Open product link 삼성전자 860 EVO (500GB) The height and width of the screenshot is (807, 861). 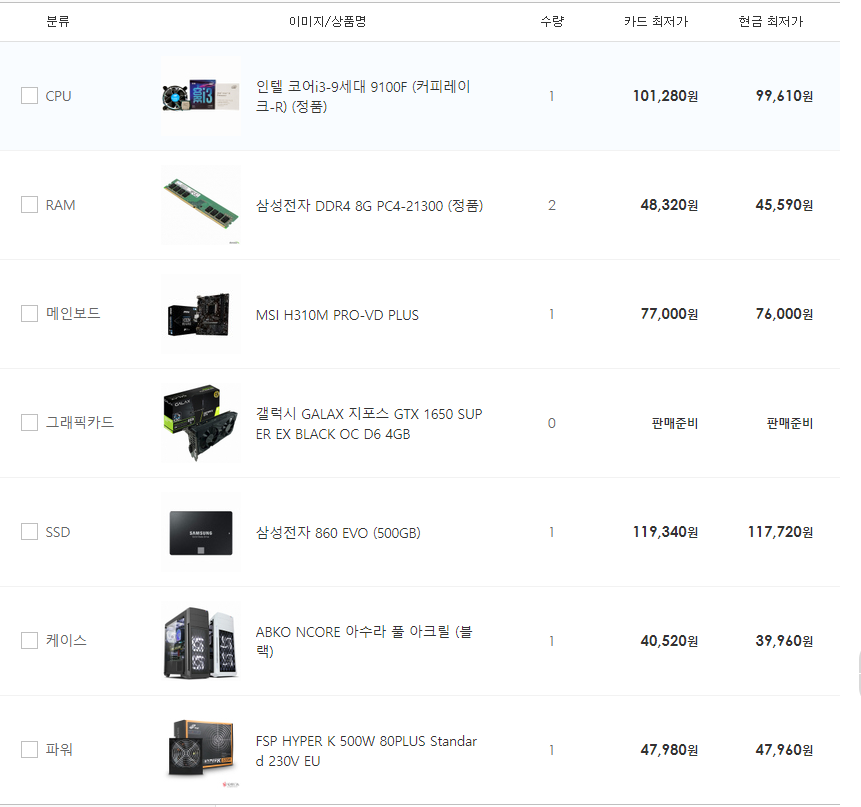338,533
